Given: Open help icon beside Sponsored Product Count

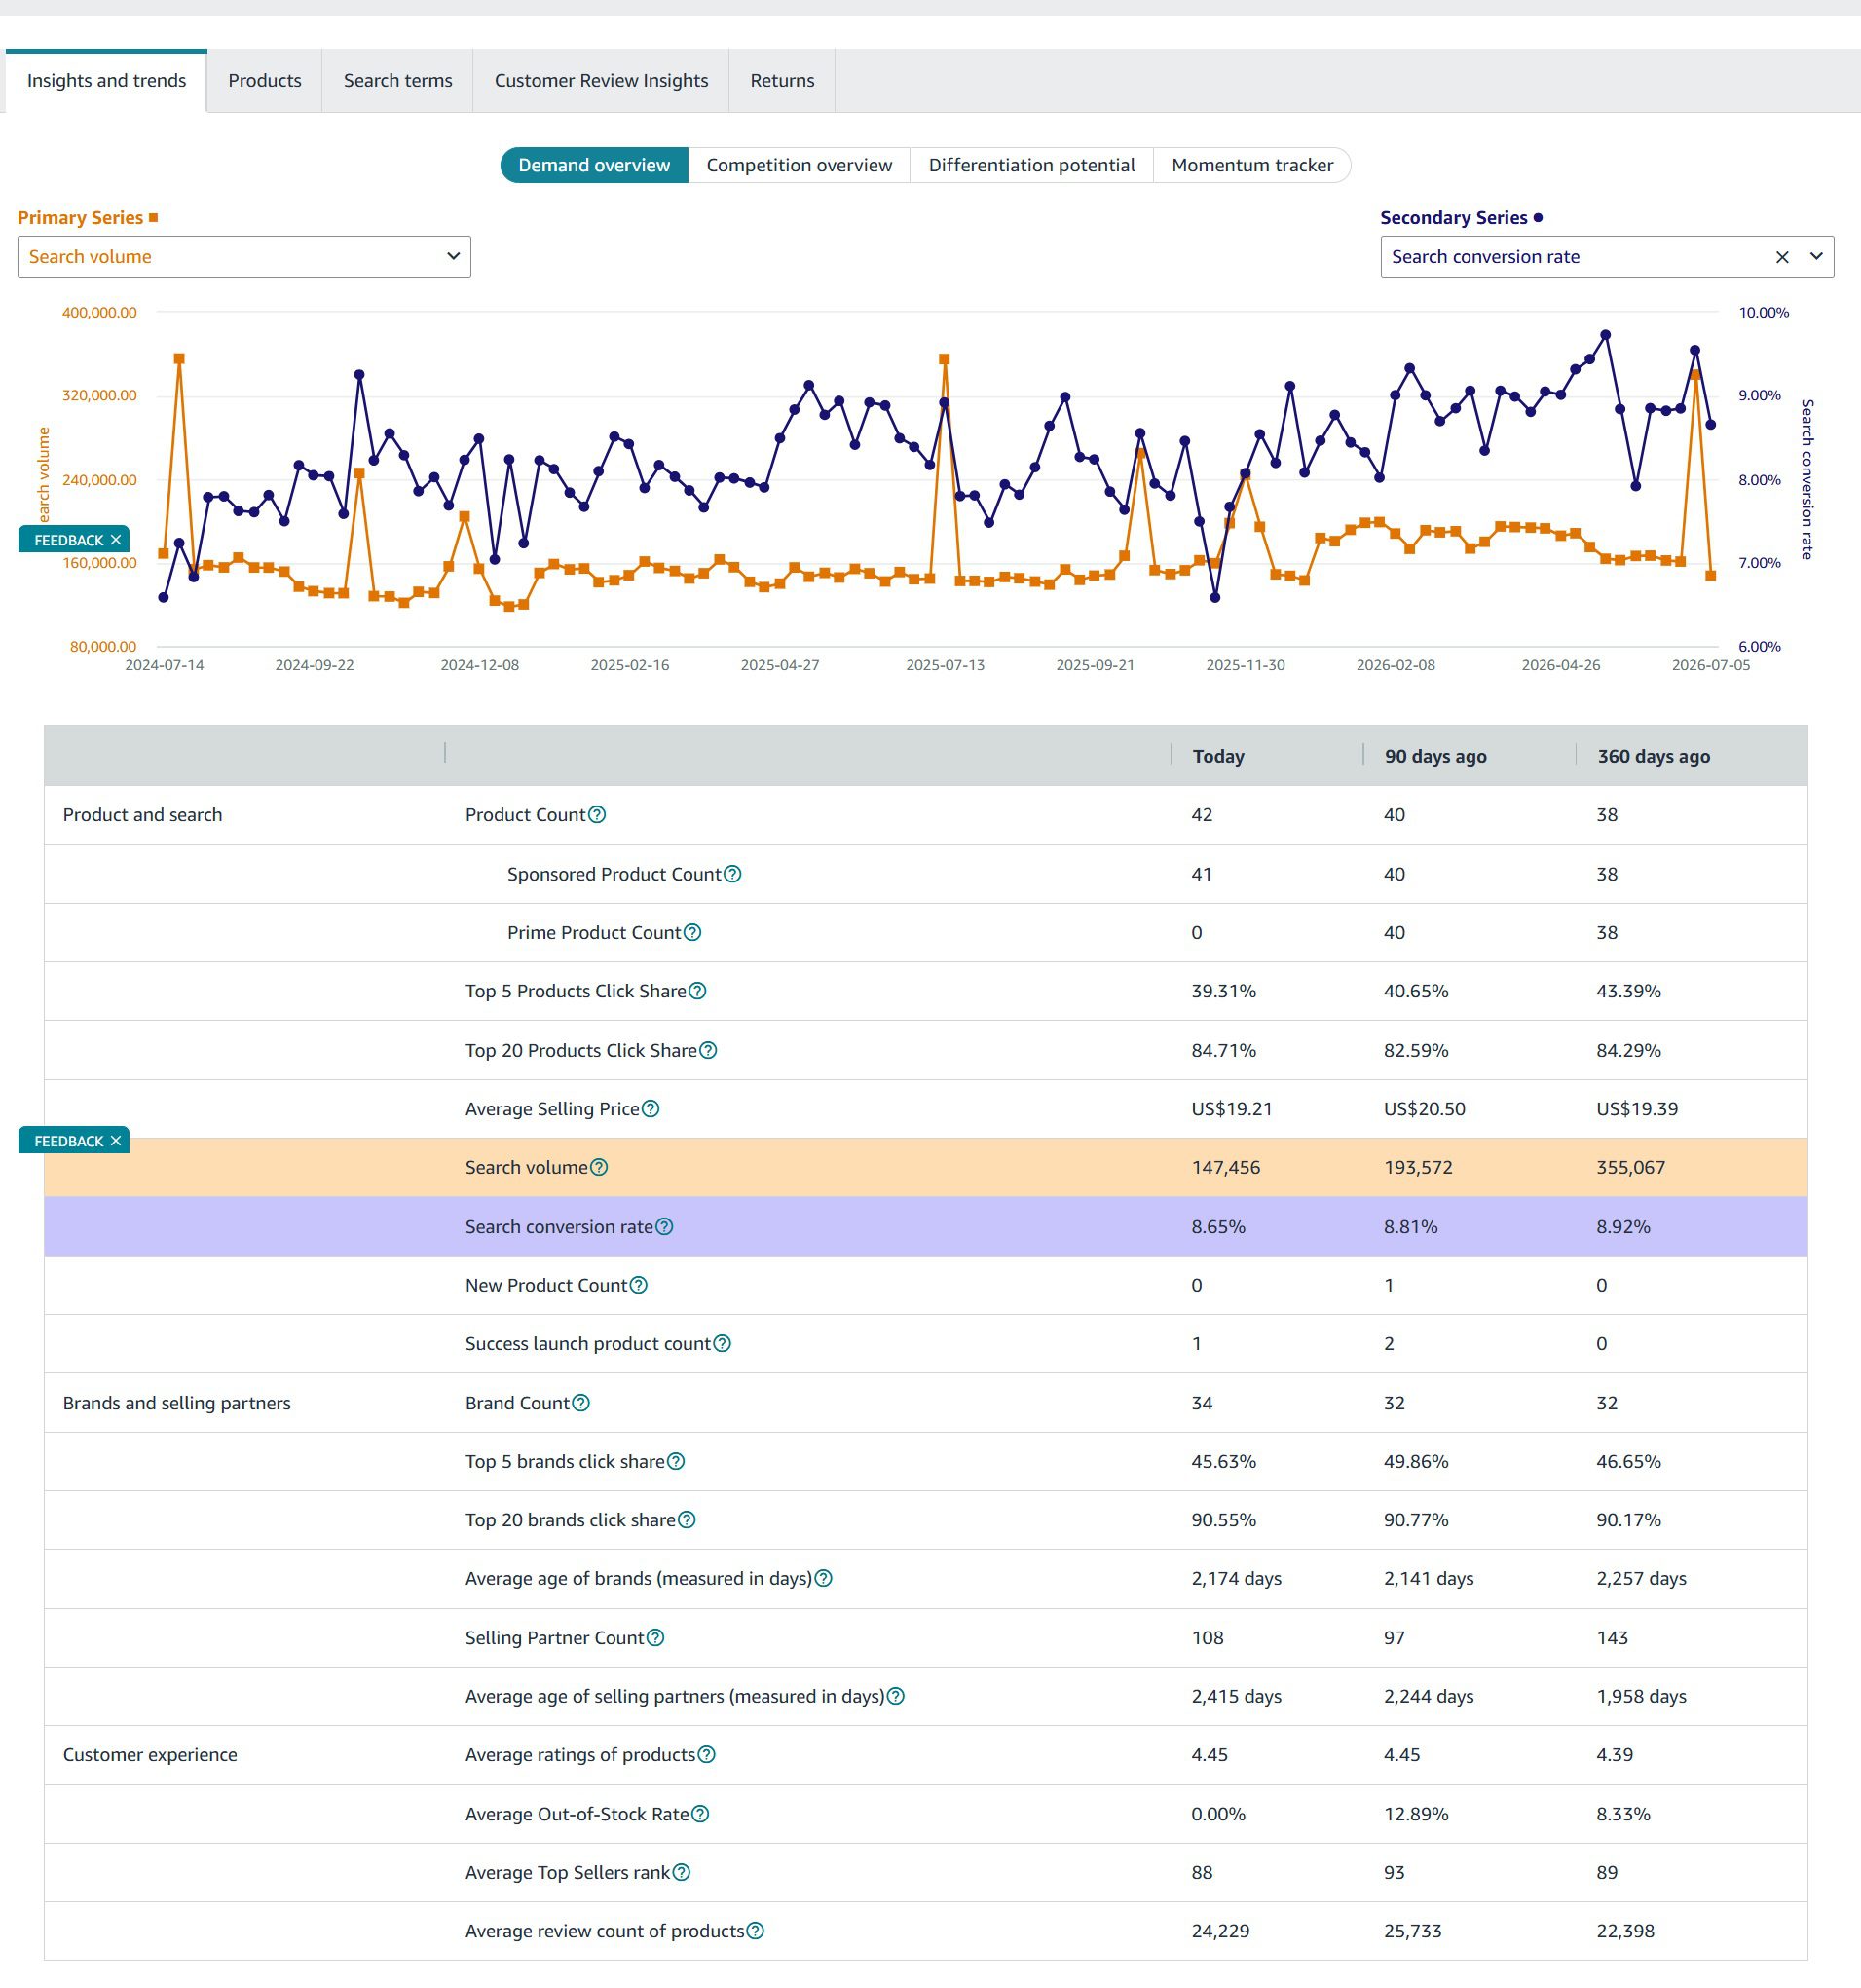Looking at the screenshot, I should [x=733, y=874].
